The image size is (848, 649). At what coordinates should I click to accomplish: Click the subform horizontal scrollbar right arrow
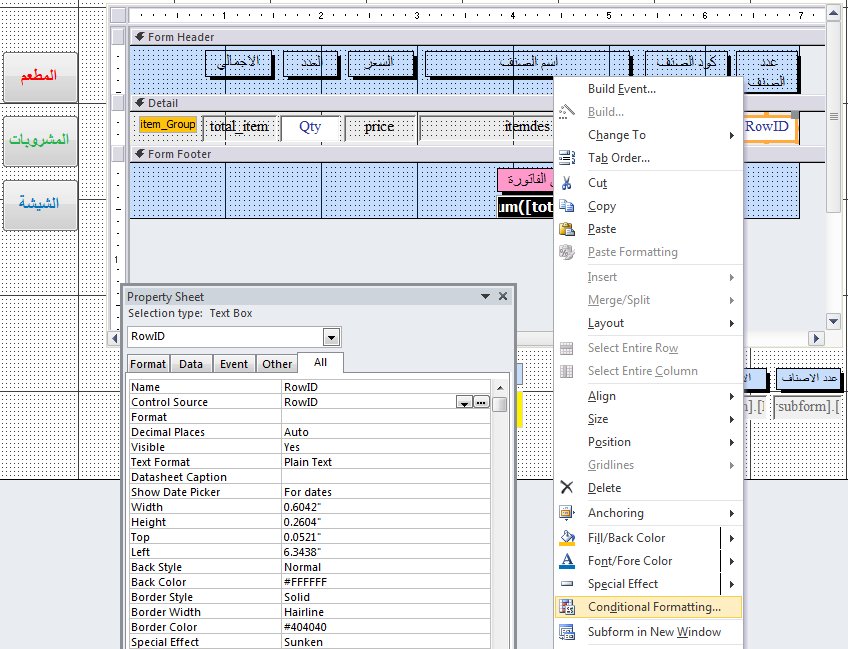[x=816, y=339]
